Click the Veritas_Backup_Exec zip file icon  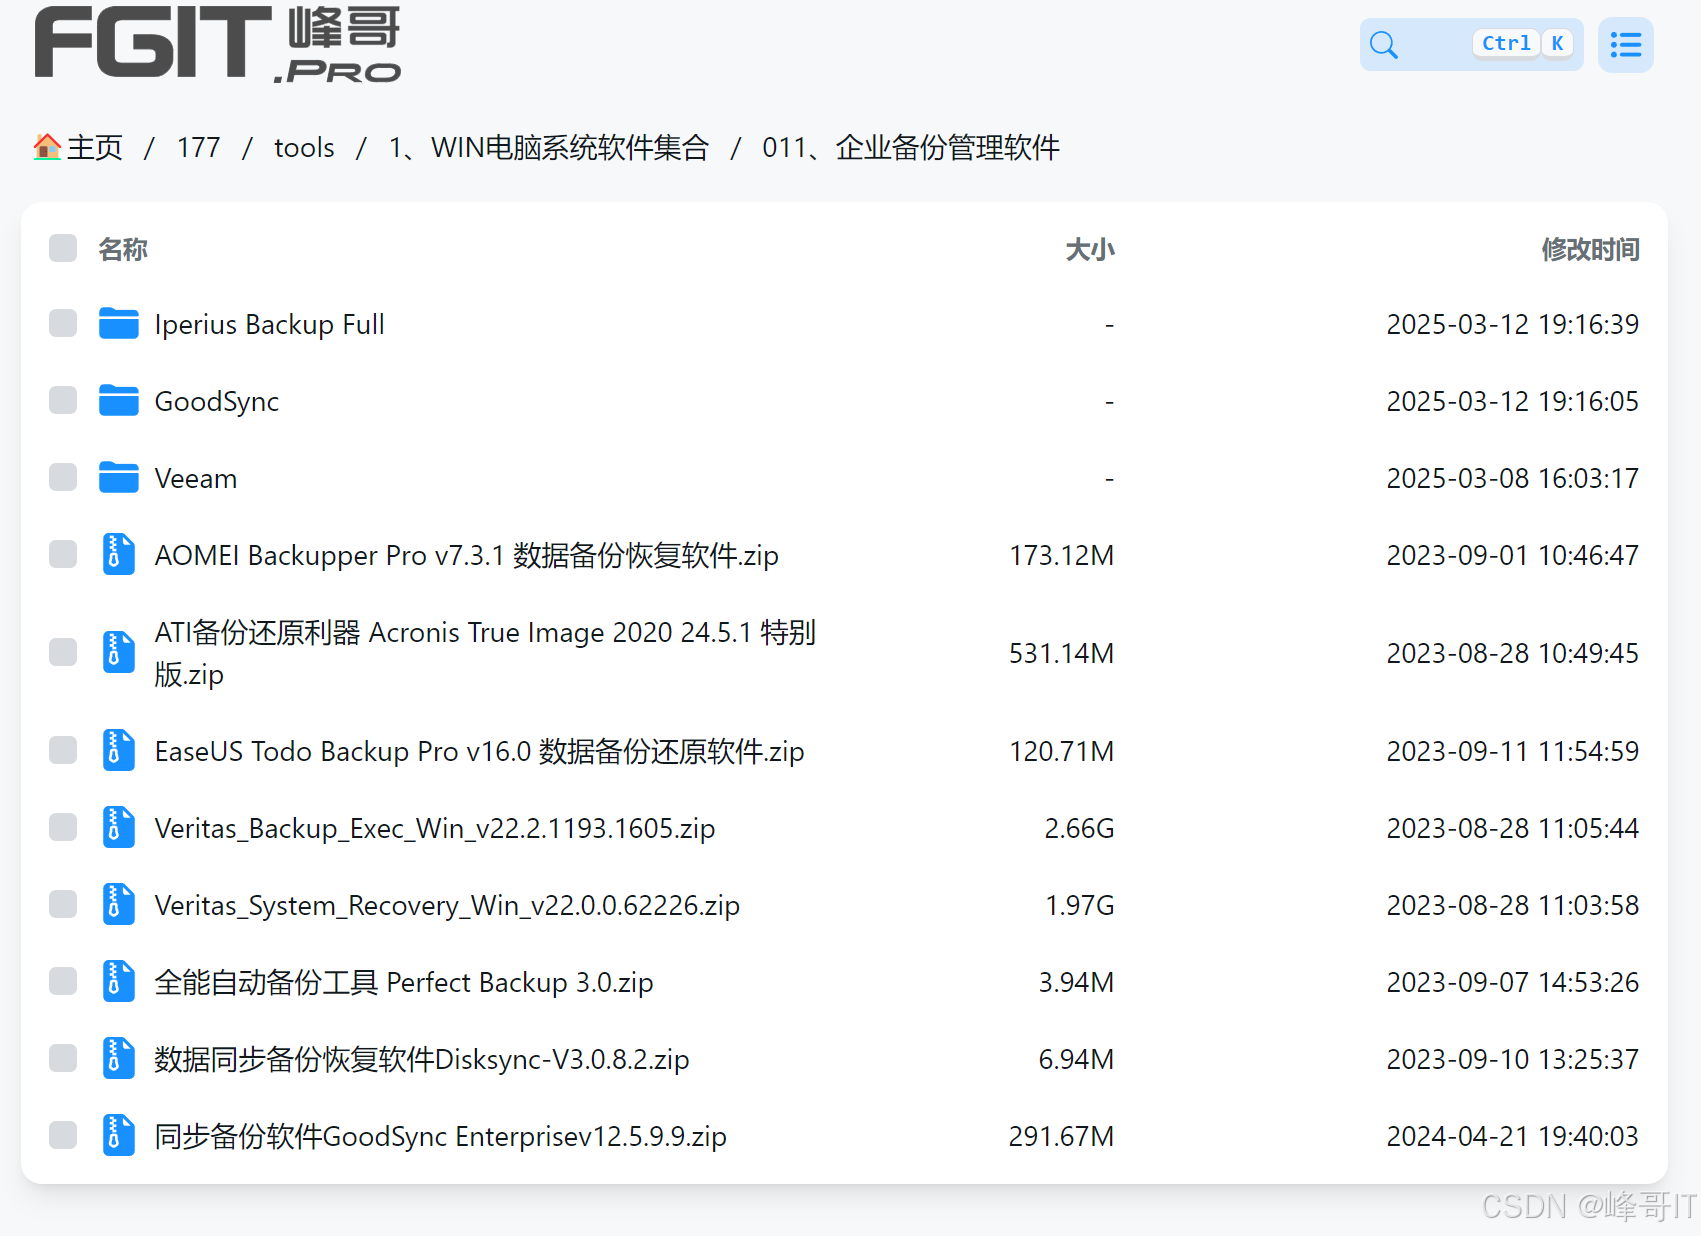point(119,828)
